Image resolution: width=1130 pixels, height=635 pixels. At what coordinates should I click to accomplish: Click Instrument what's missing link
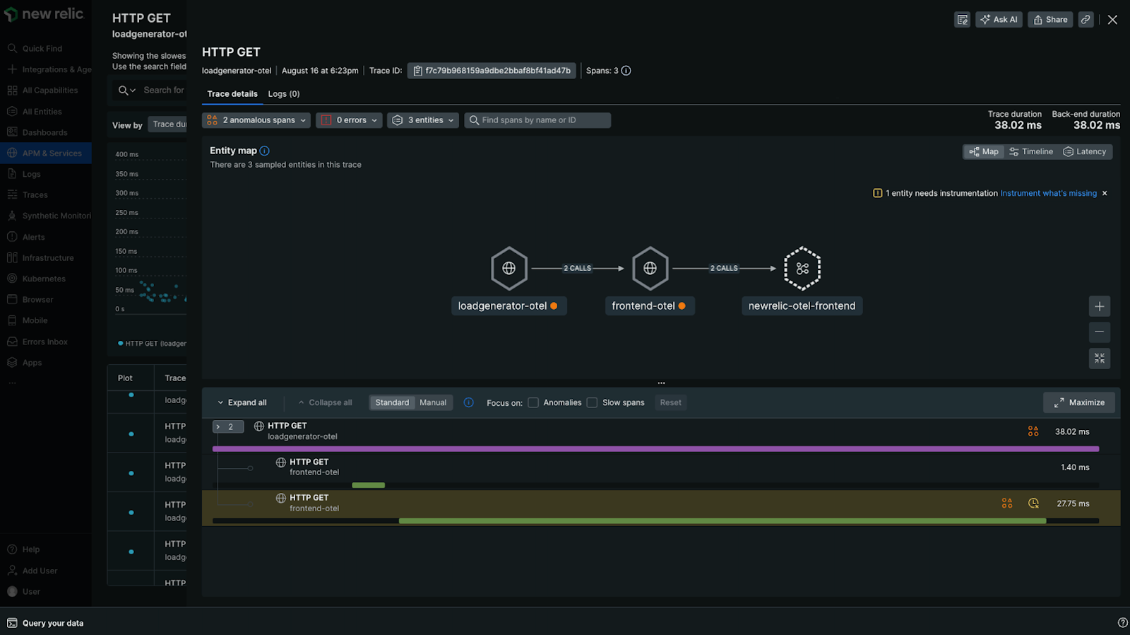click(1049, 193)
